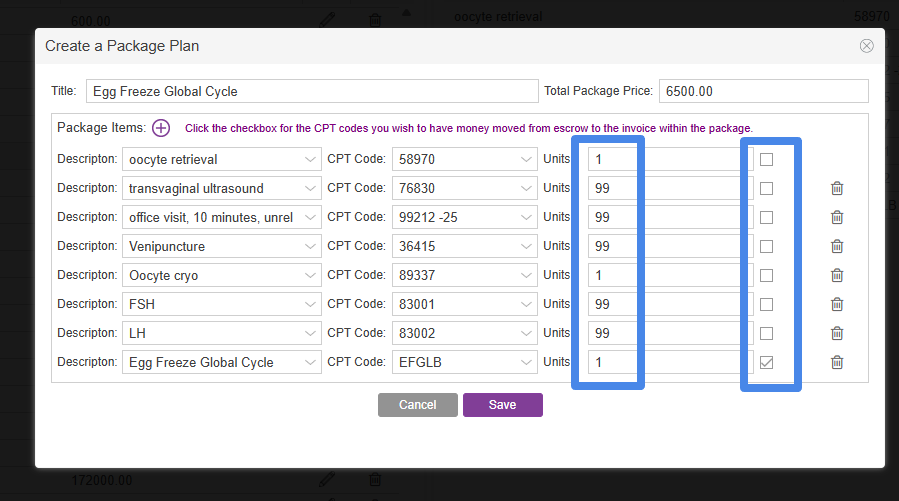
Task: Click the purple Save button
Action: pyautogui.click(x=502, y=405)
